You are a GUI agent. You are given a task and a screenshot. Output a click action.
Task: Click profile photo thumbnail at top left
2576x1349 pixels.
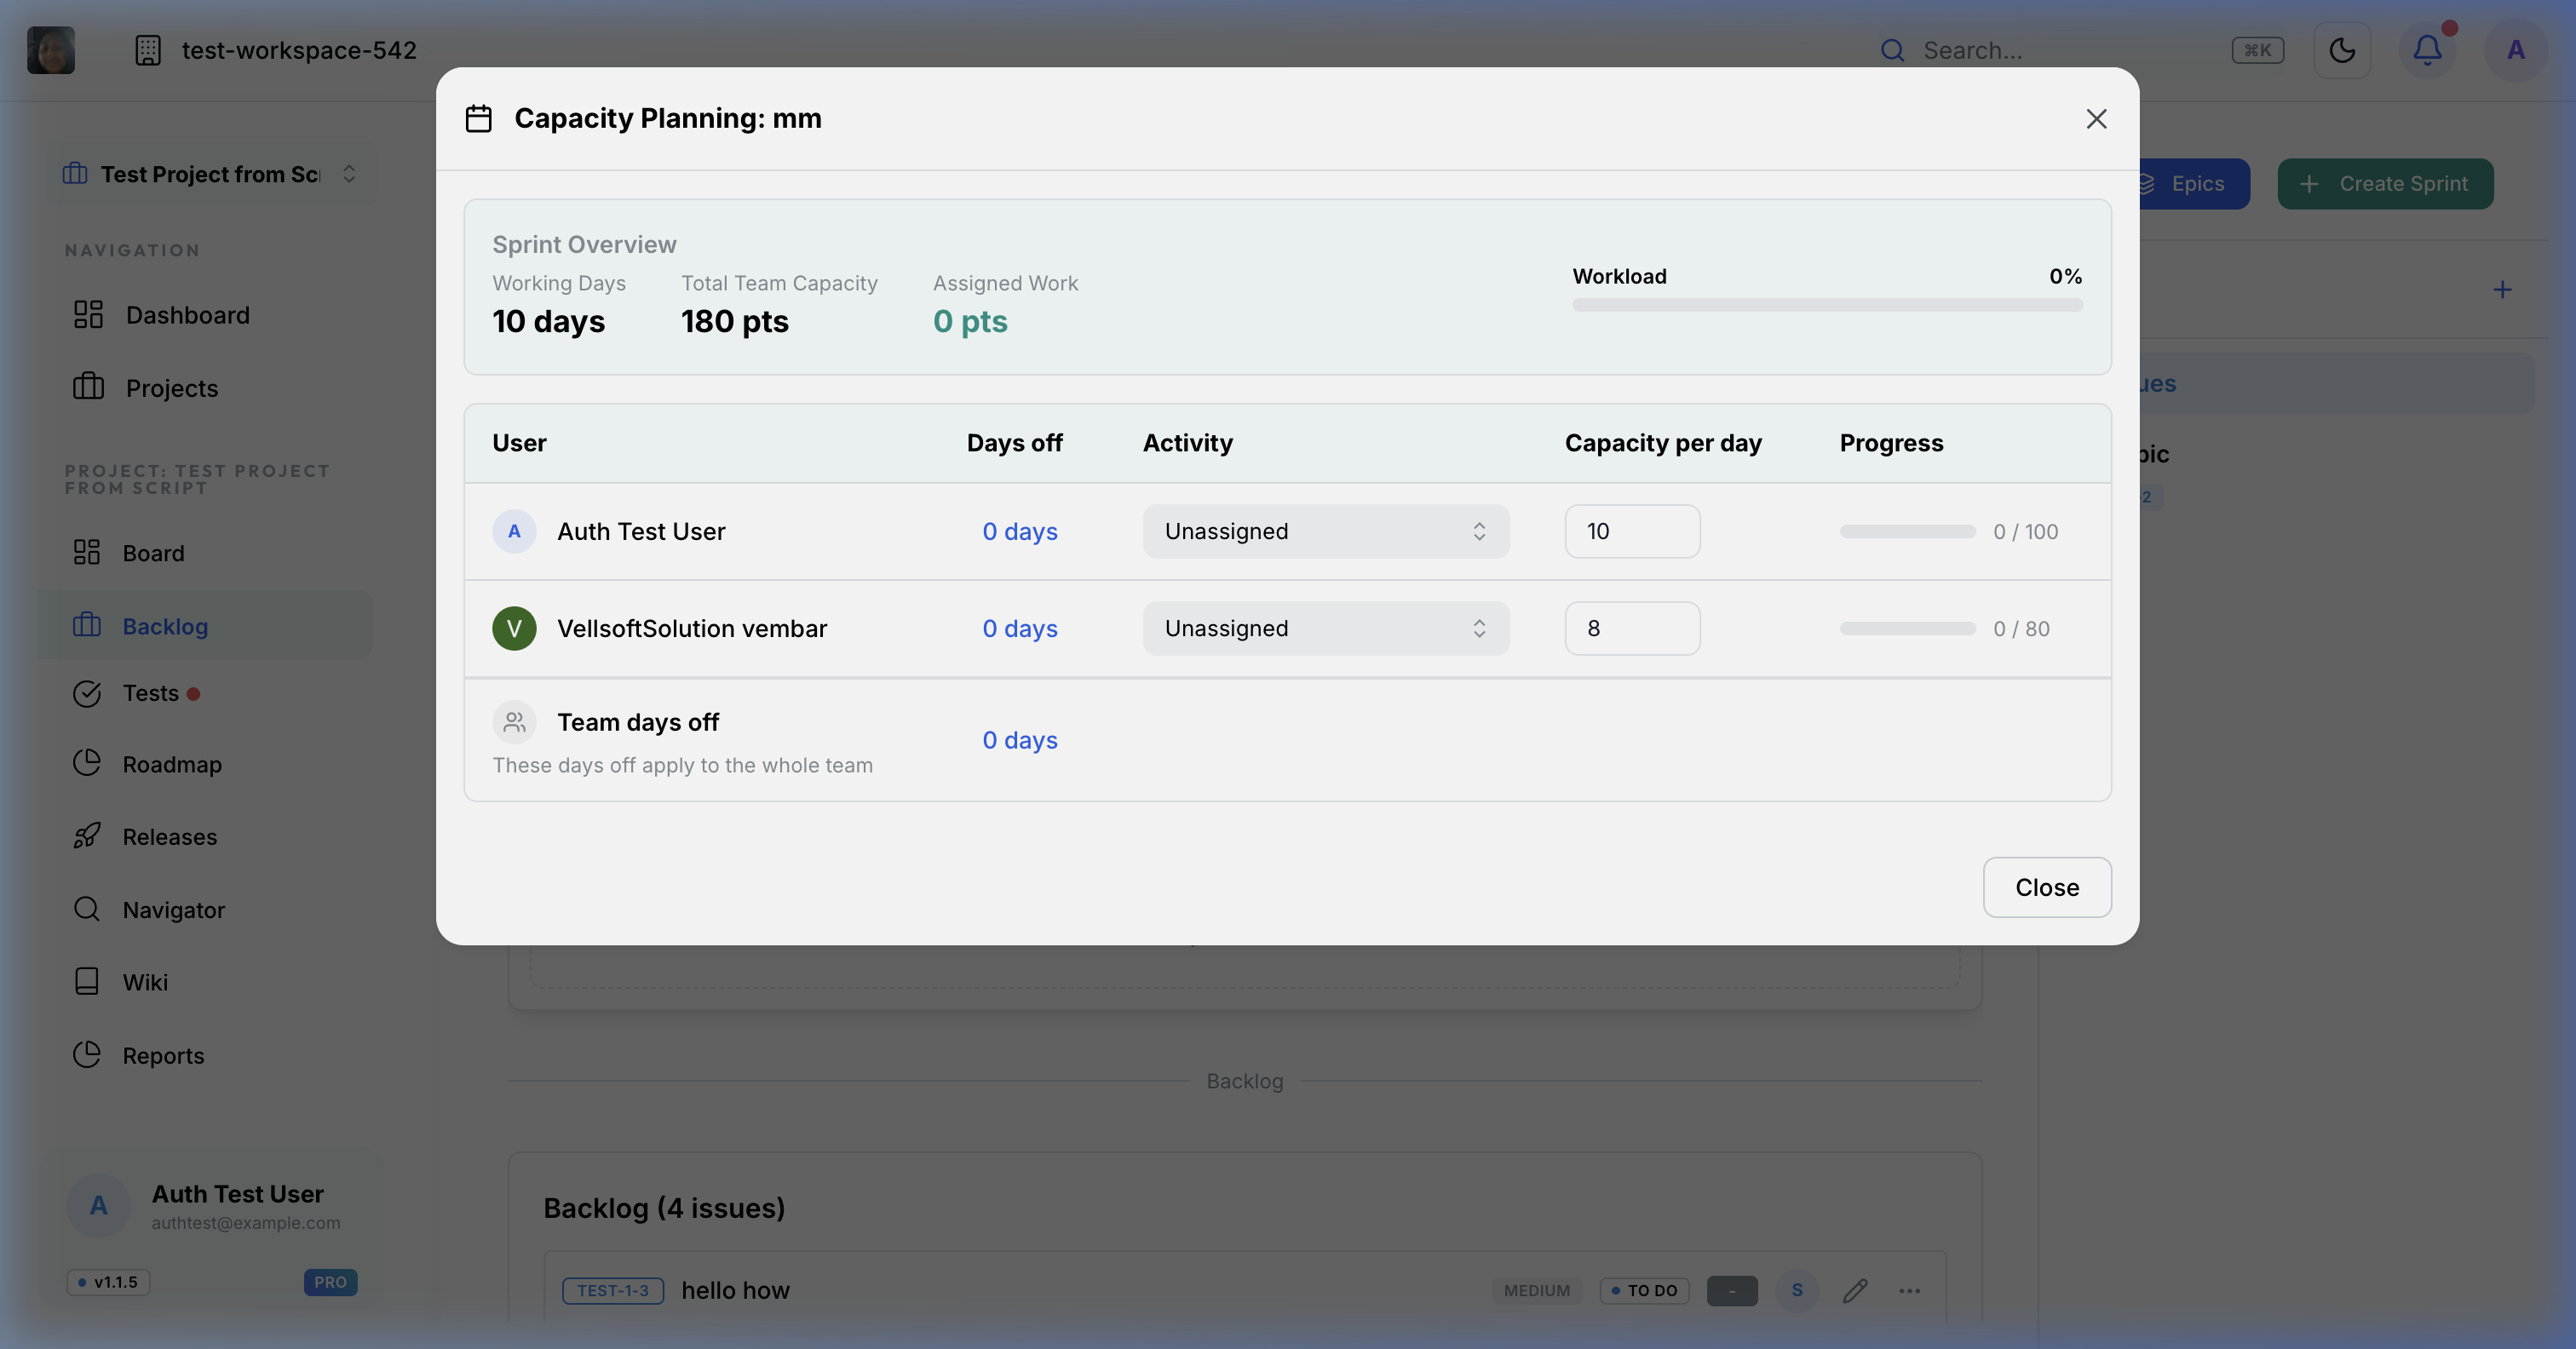pos(51,50)
